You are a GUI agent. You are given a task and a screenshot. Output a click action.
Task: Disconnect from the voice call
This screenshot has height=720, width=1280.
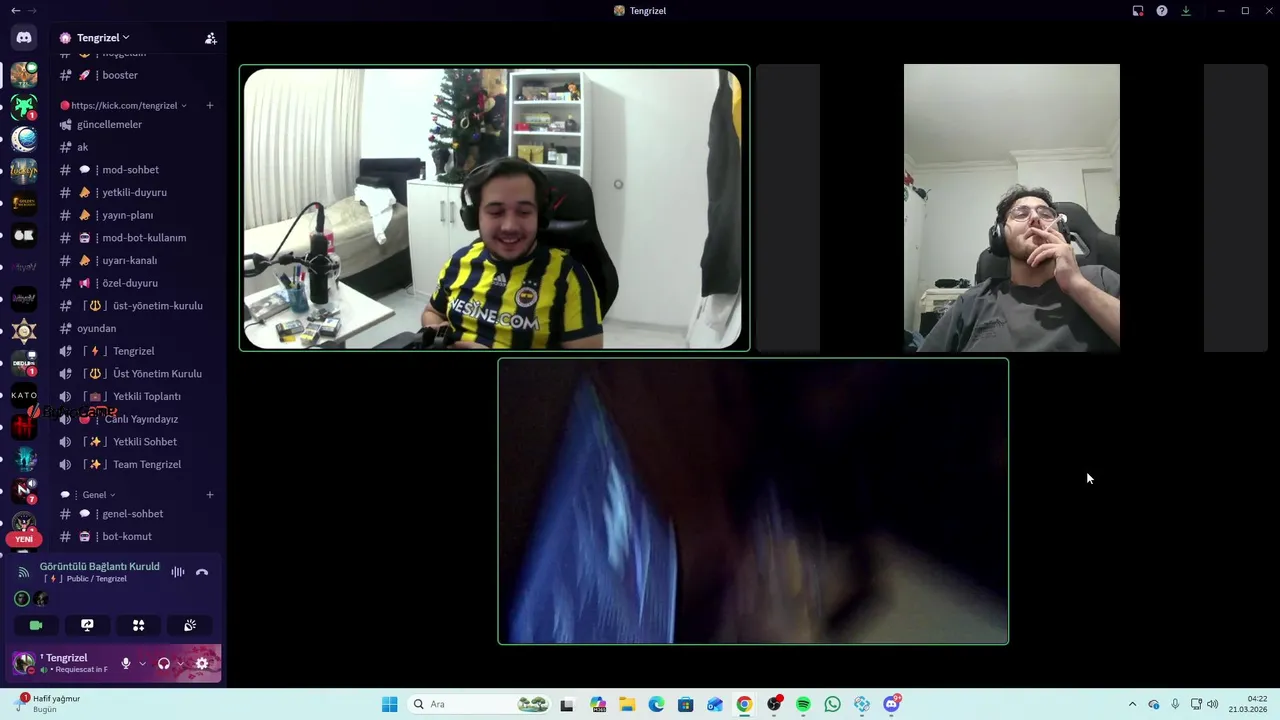[202, 572]
